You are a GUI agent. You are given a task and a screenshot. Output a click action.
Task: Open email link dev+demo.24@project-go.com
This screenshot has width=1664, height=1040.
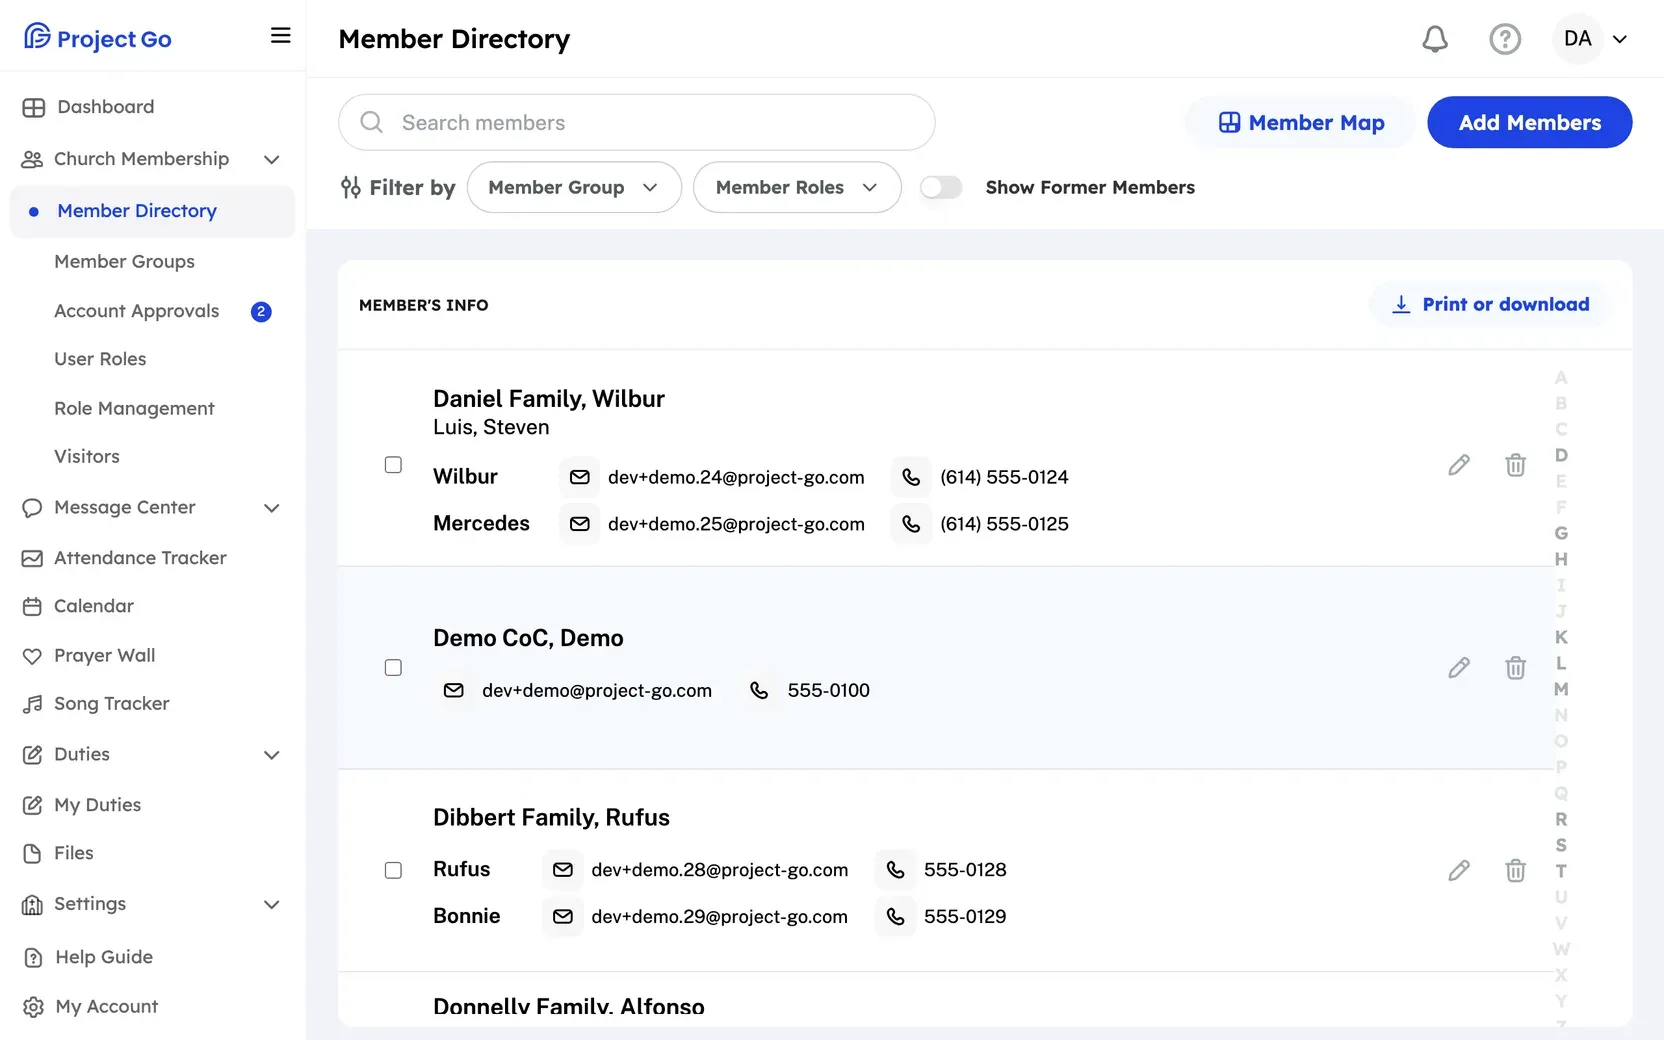(736, 477)
